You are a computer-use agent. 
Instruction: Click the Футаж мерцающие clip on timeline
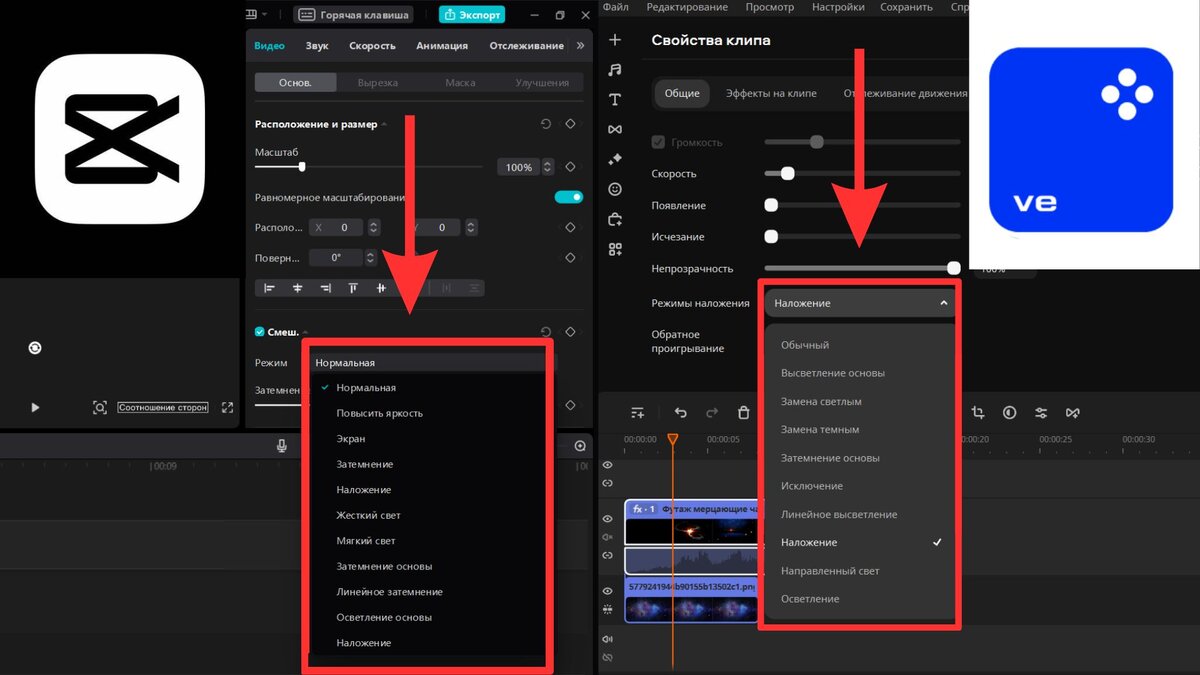point(692,522)
